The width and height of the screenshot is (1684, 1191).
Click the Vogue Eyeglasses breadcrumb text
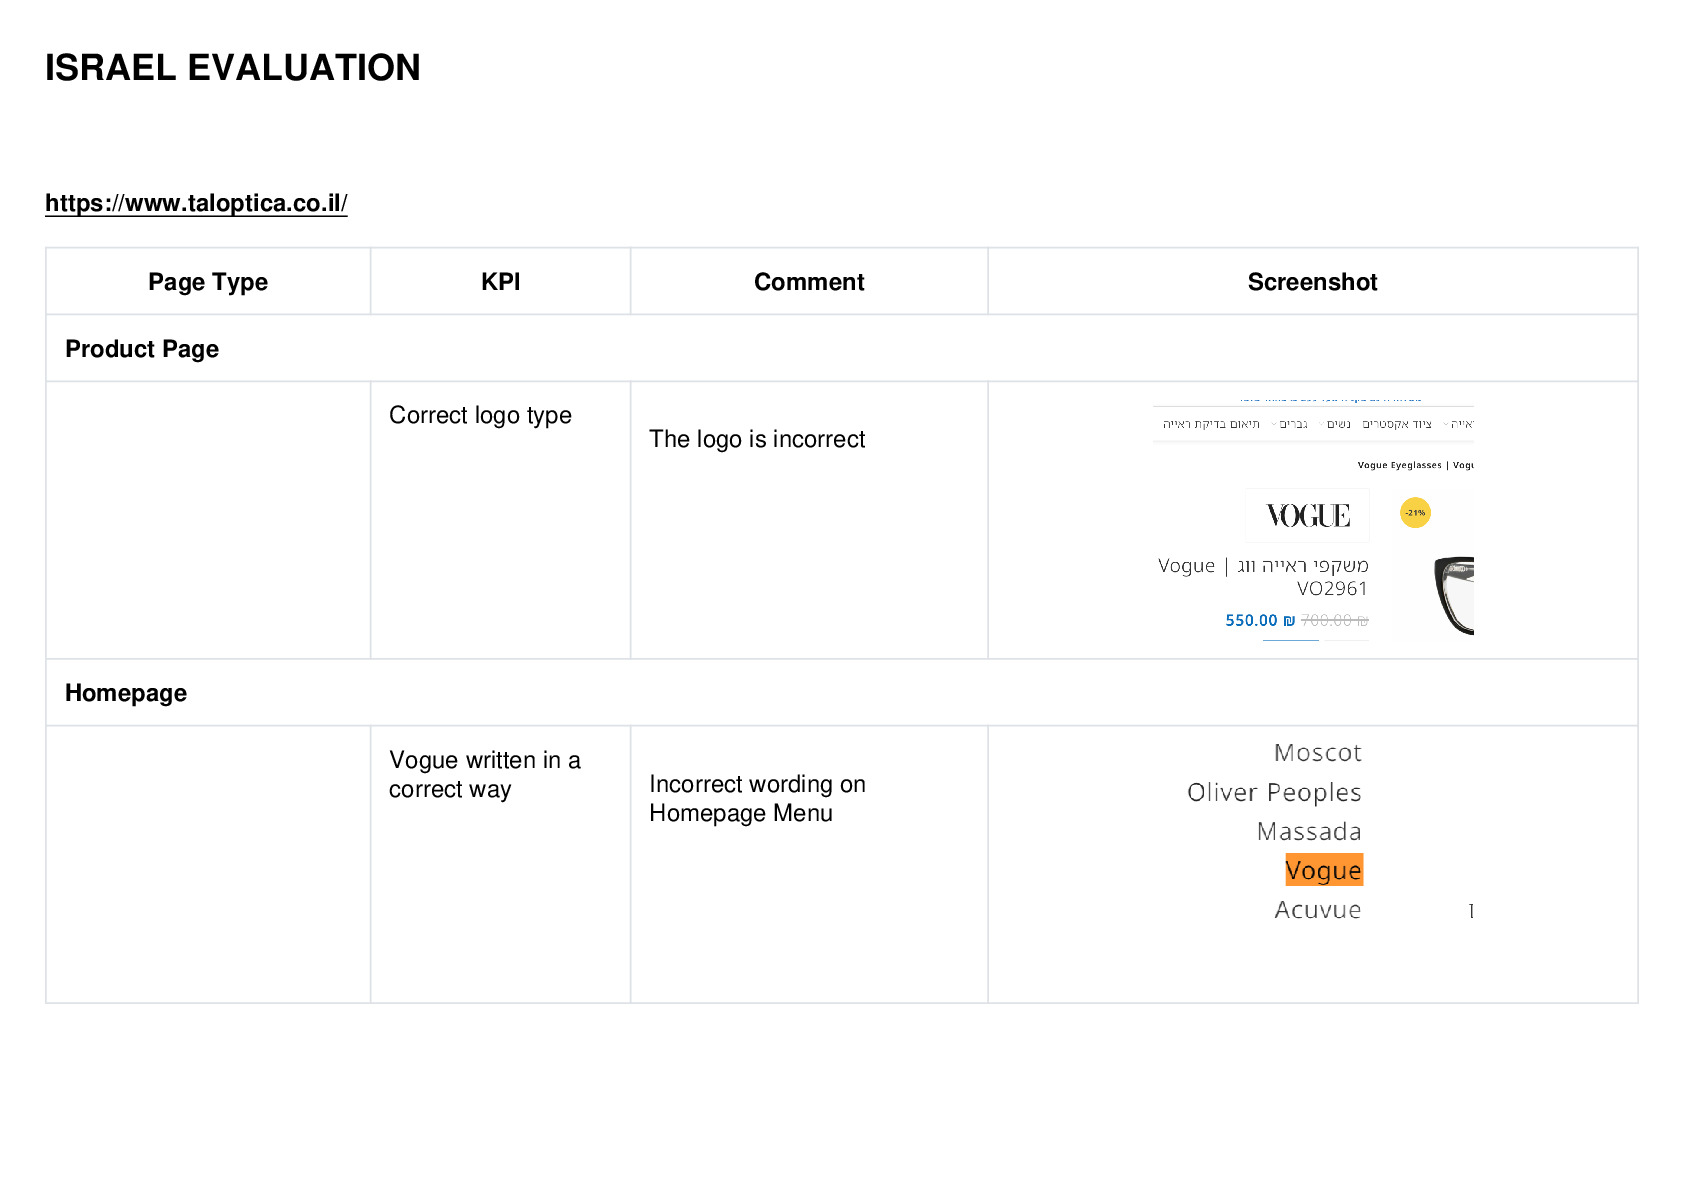tap(1399, 465)
